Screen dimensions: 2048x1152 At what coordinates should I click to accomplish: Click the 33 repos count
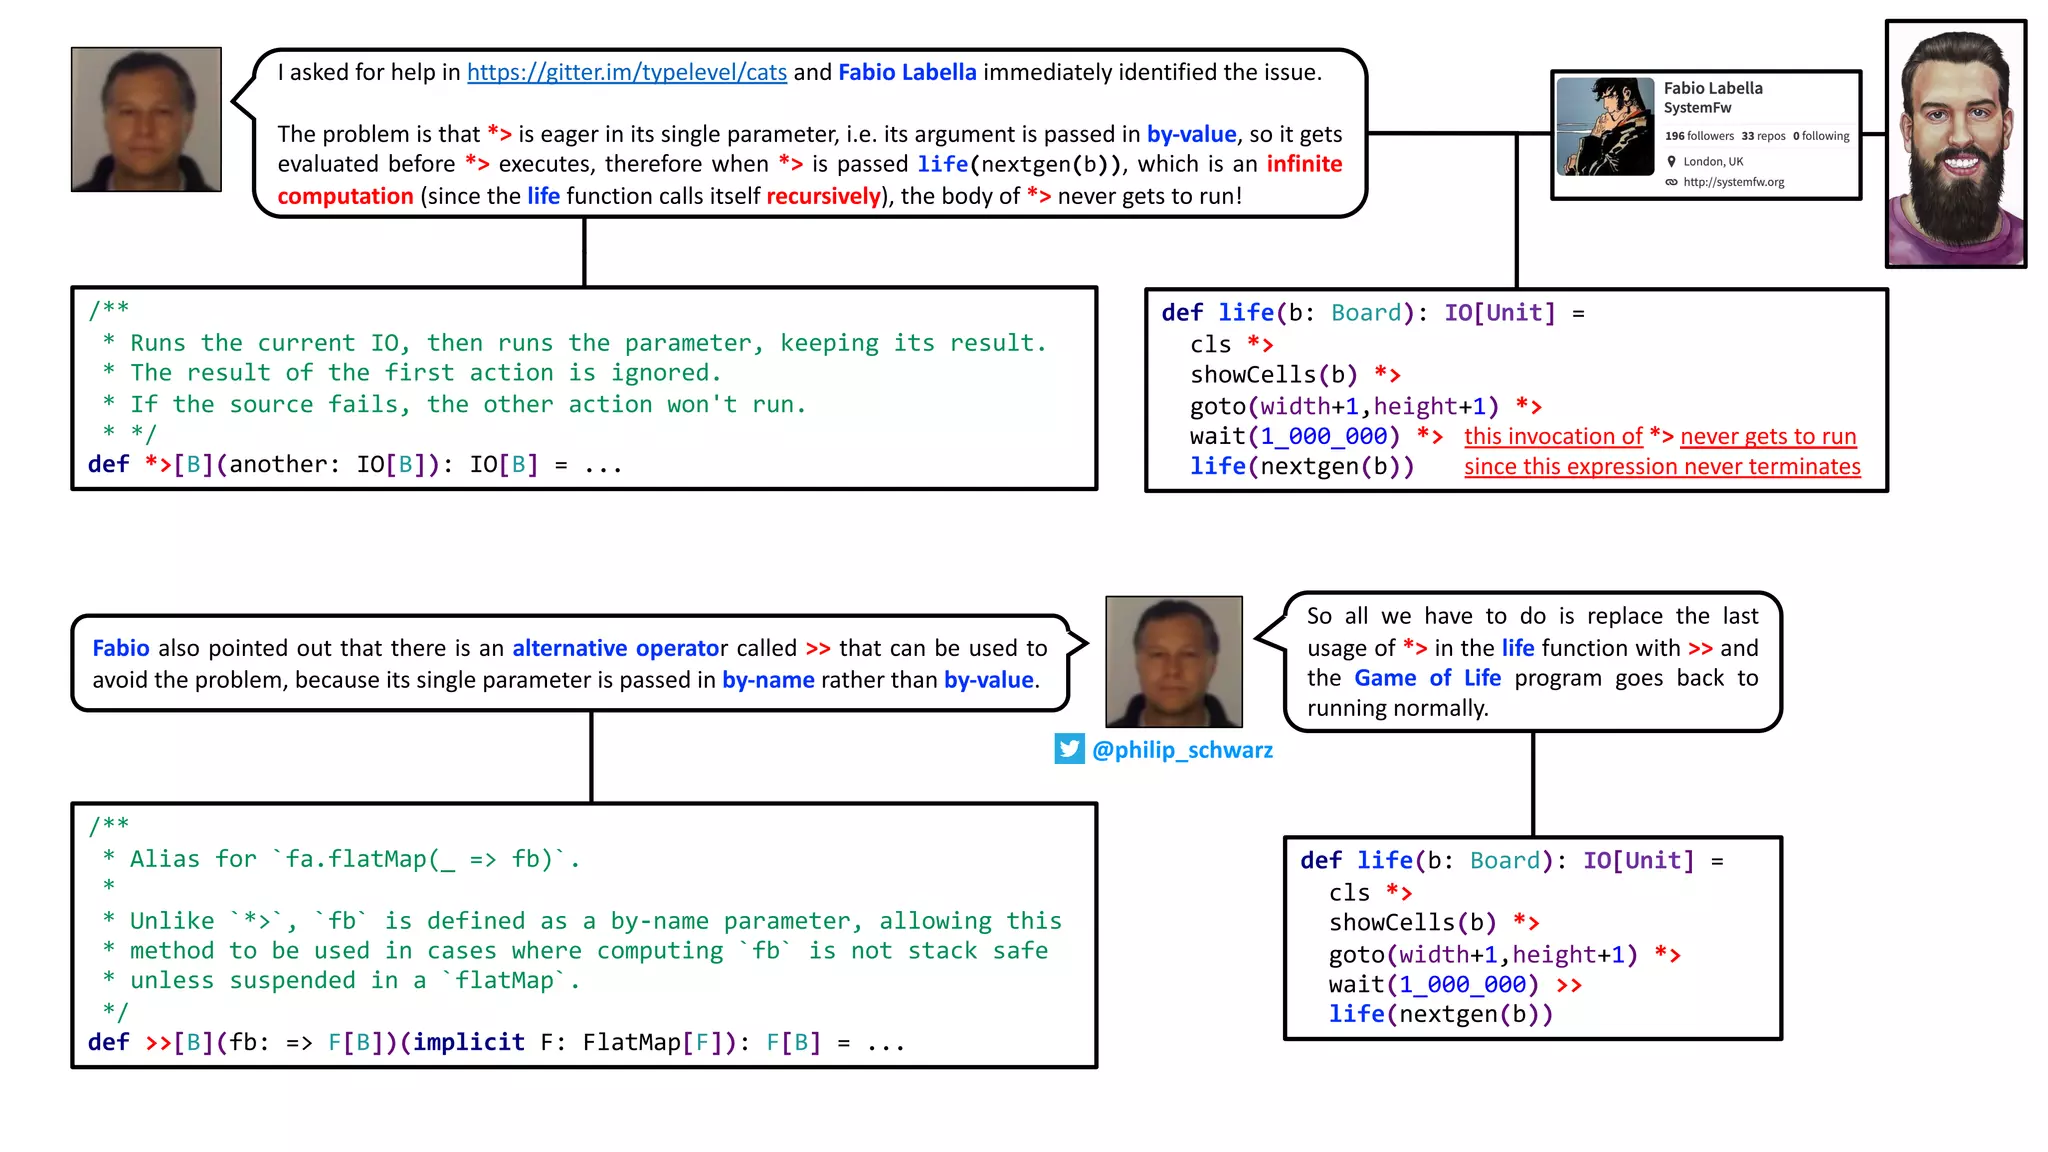1763,136
